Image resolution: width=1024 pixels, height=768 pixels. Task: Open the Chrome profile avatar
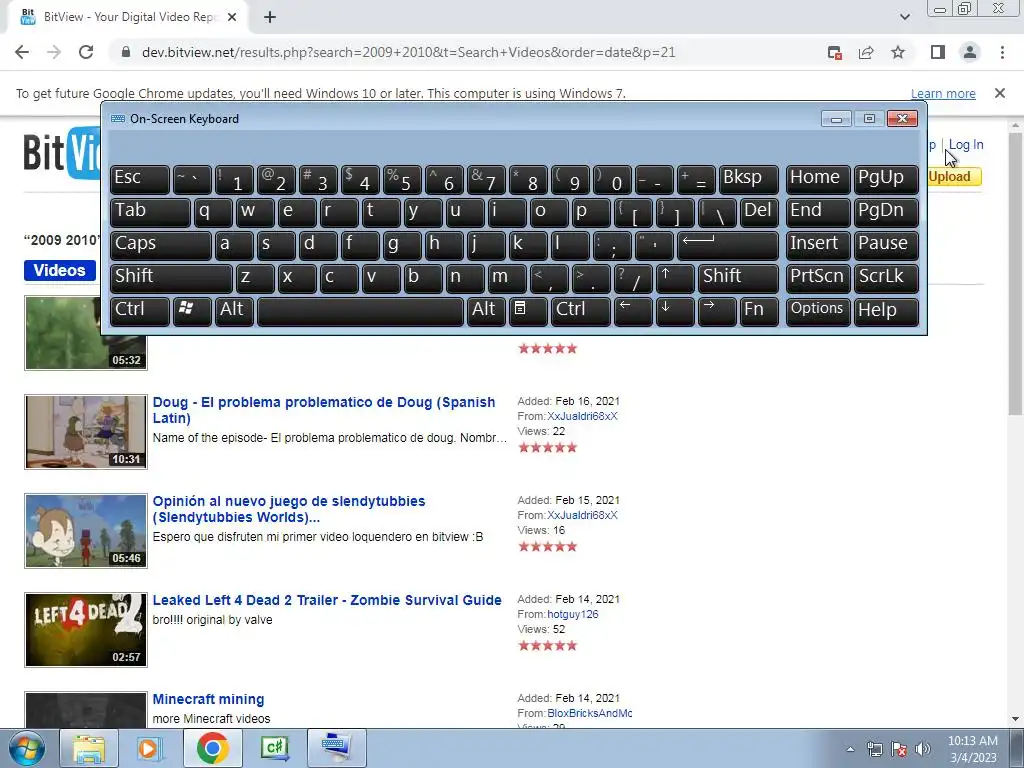pos(970,52)
